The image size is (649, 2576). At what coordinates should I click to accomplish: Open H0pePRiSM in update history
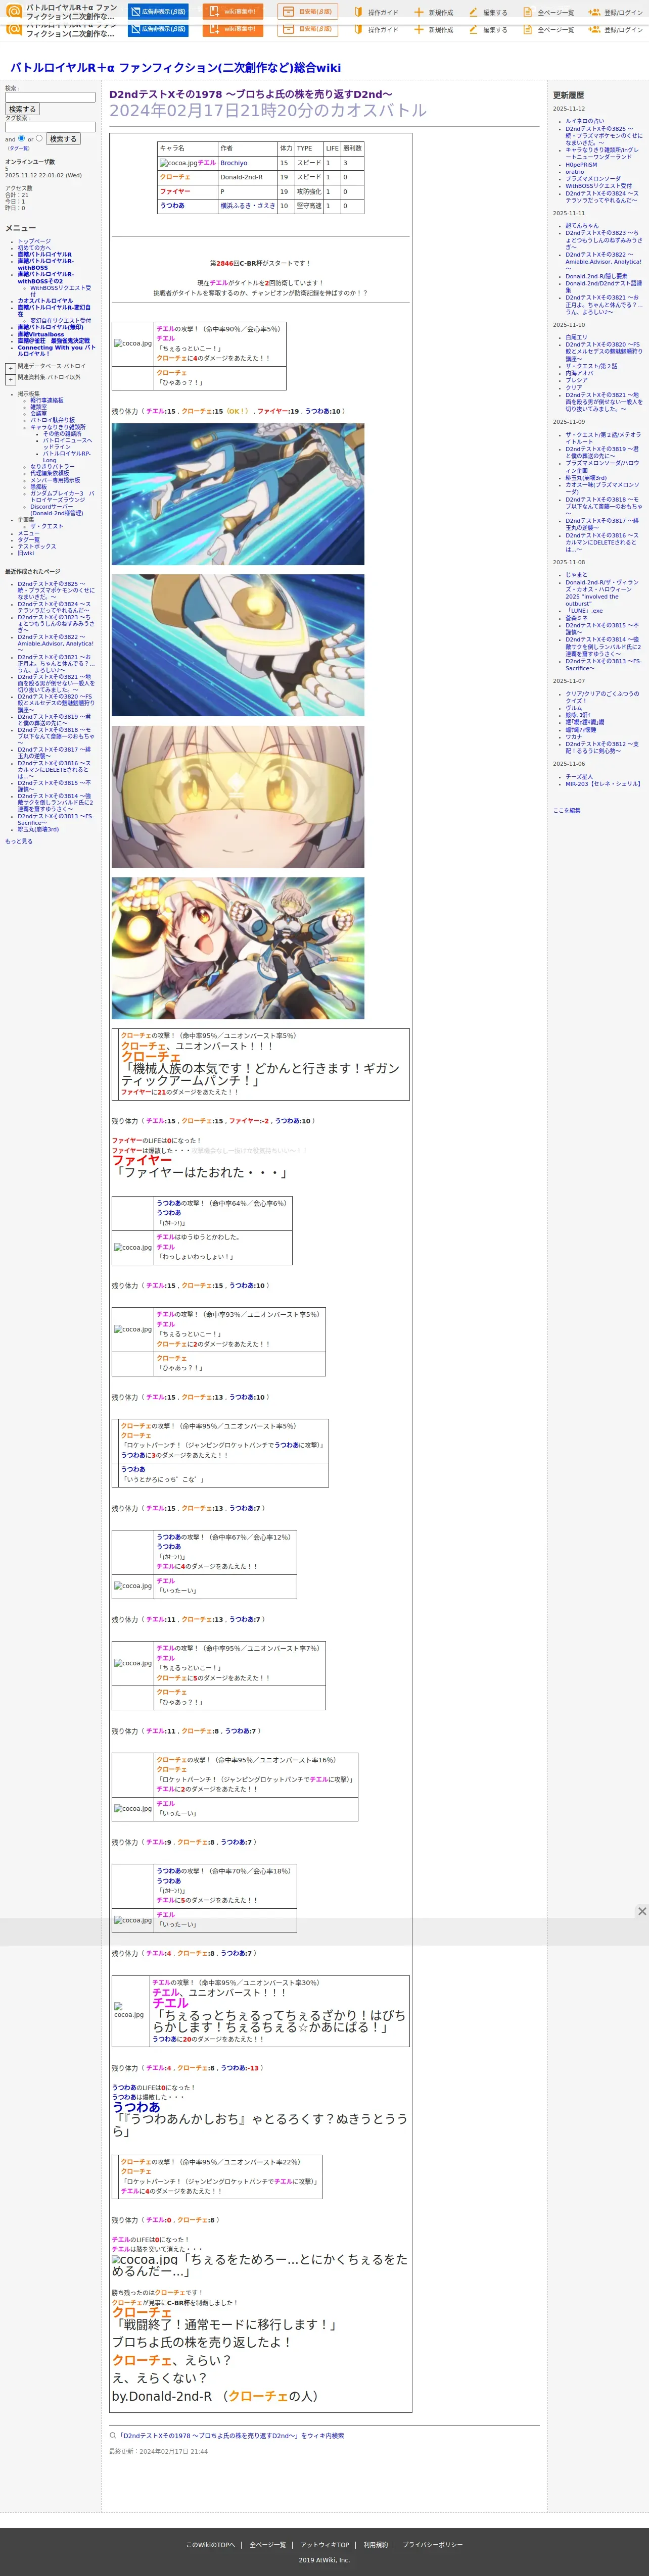[581, 164]
